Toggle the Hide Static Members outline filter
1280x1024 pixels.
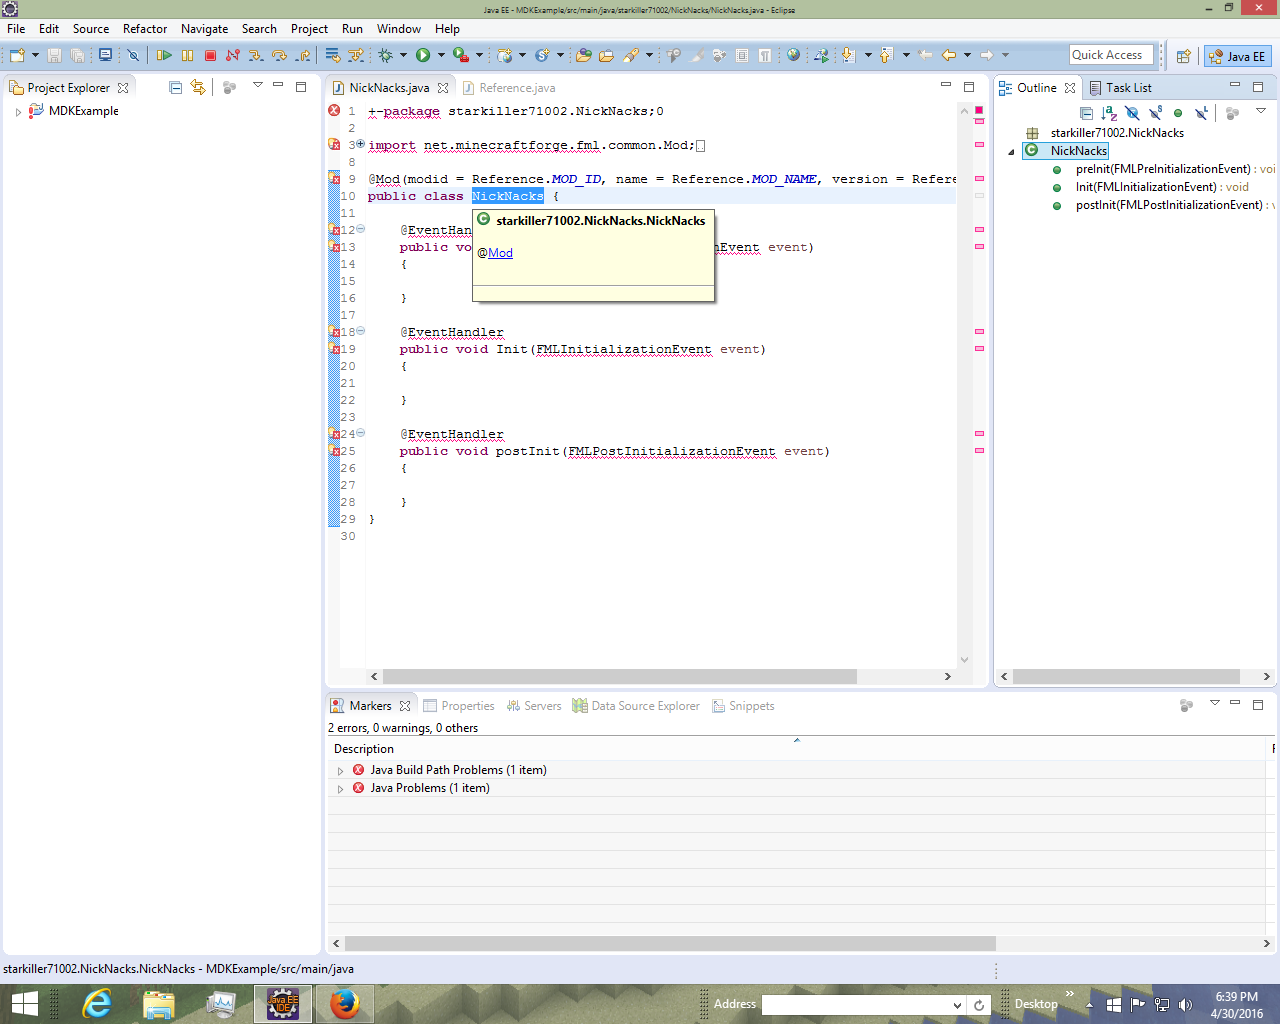coord(1155,113)
